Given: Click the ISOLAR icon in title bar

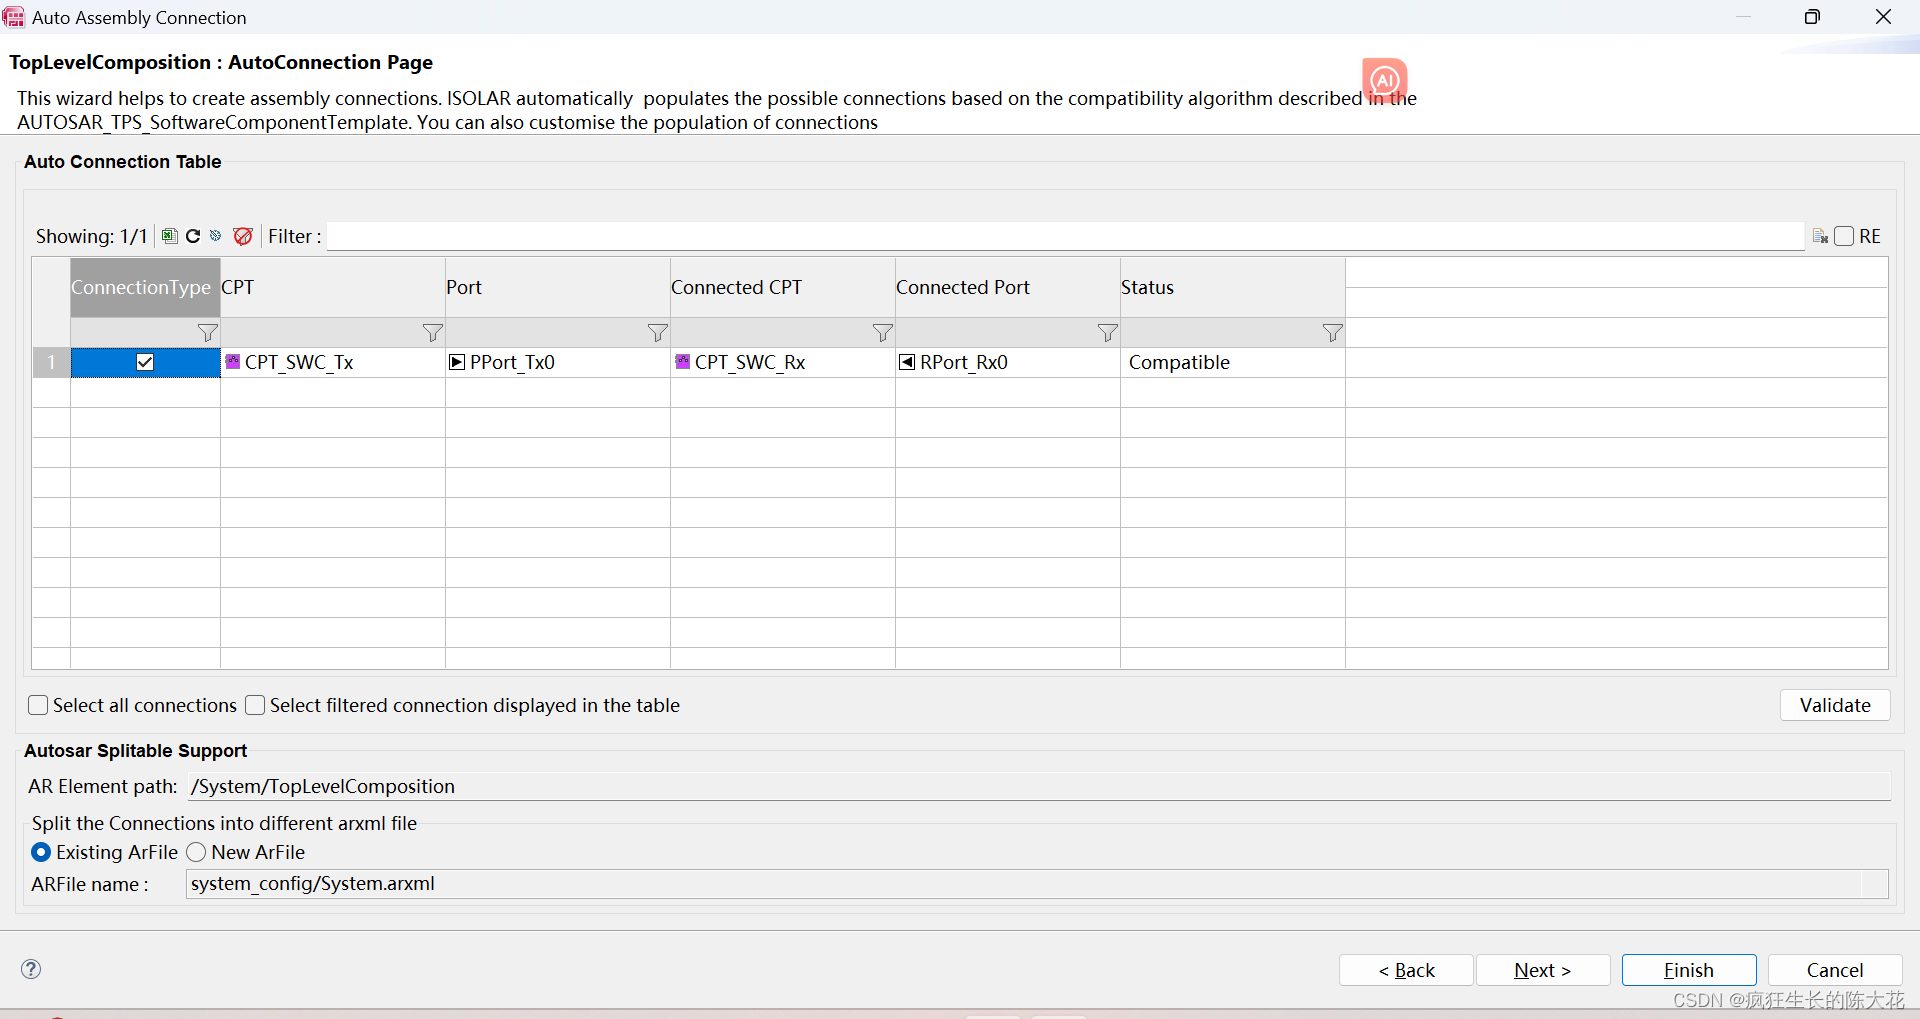Looking at the screenshot, I should [14, 17].
